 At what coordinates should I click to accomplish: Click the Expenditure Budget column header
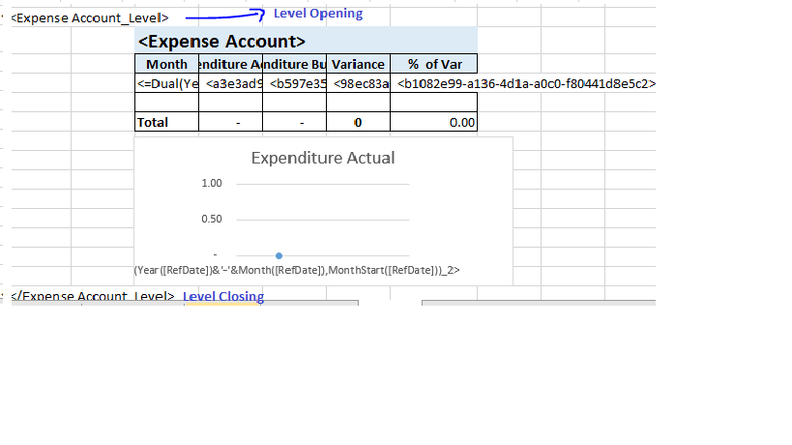click(294, 64)
